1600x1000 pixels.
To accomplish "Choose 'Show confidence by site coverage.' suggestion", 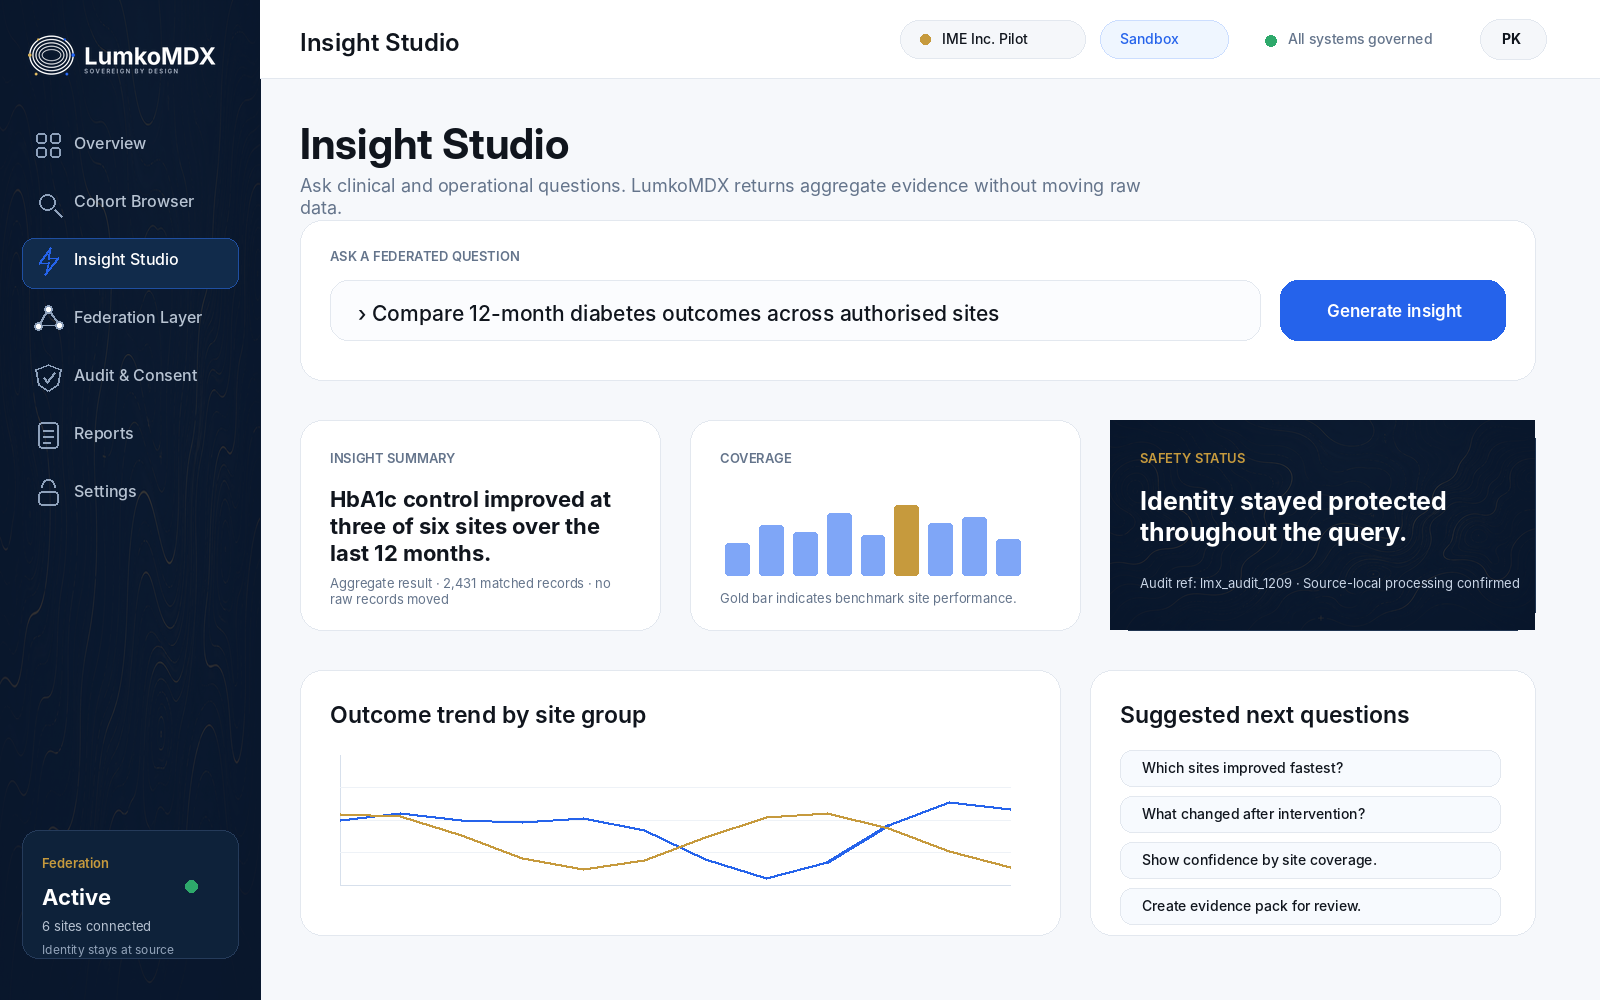I will coord(1310,860).
